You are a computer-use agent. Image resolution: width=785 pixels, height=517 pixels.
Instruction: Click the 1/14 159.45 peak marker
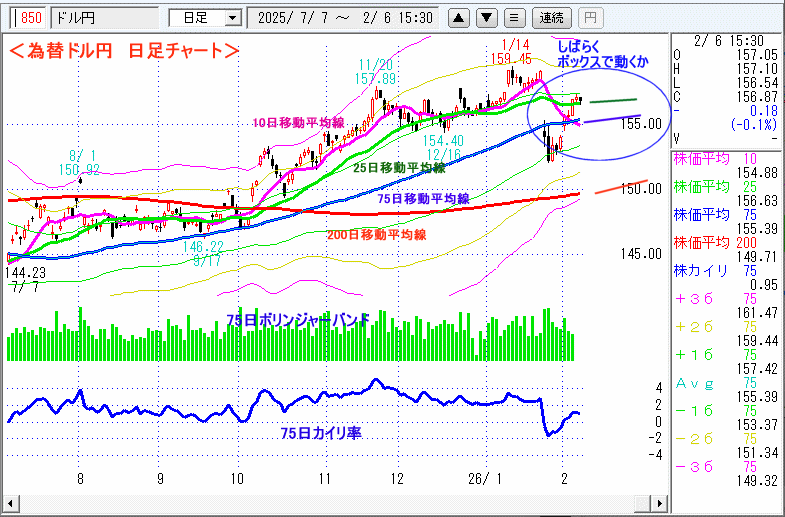[515, 51]
